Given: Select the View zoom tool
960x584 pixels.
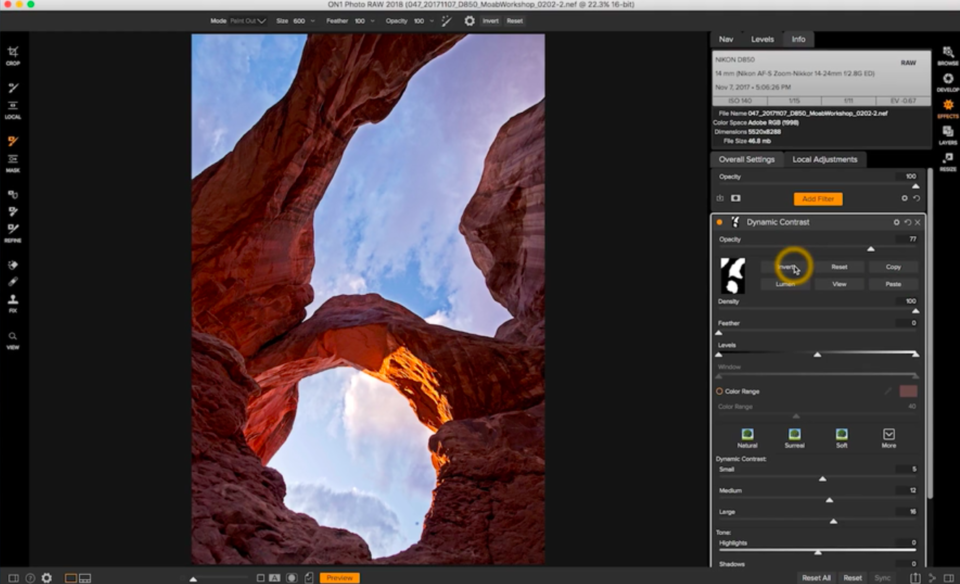Looking at the screenshot, I should 13,336.
